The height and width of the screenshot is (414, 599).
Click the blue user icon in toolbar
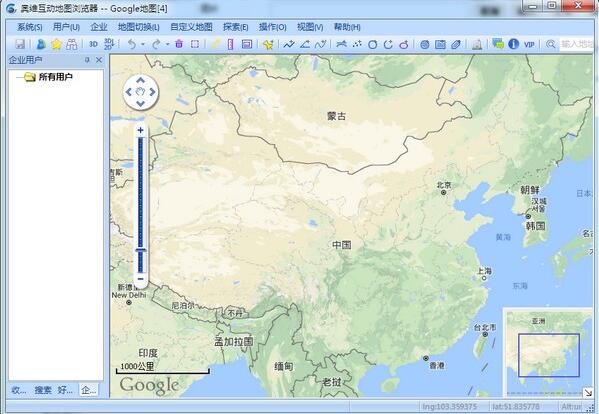[x=40, y=44]
